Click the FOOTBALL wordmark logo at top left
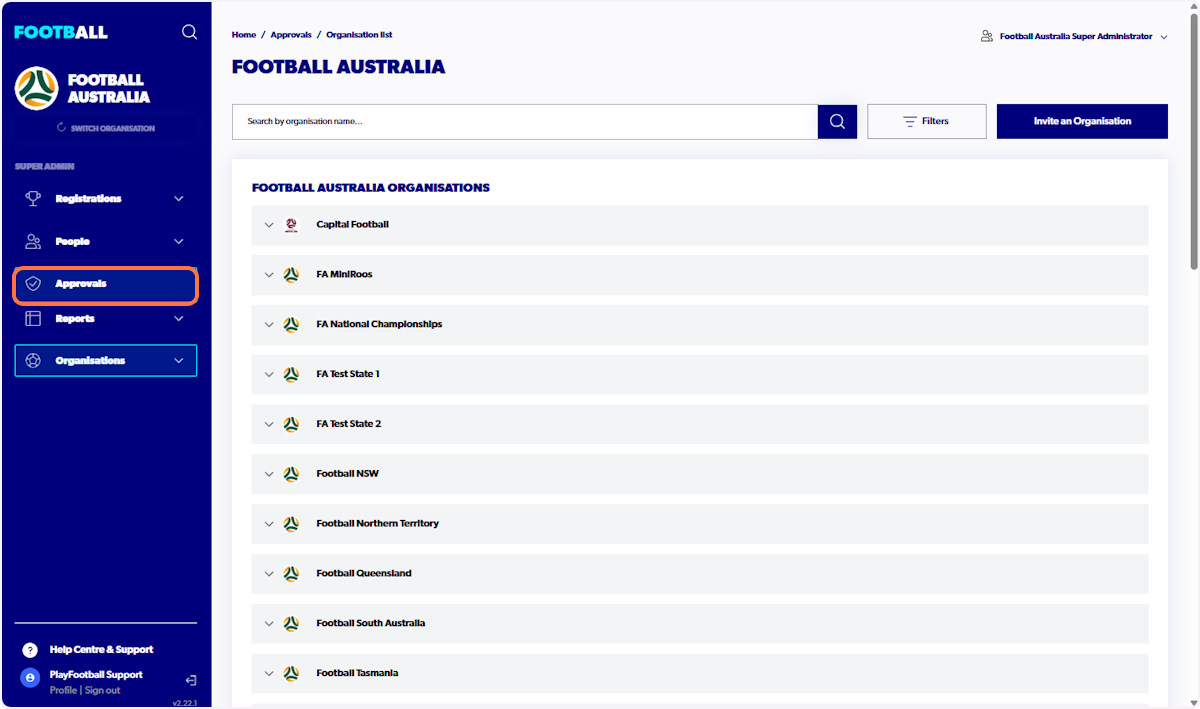 coord(61,32)
